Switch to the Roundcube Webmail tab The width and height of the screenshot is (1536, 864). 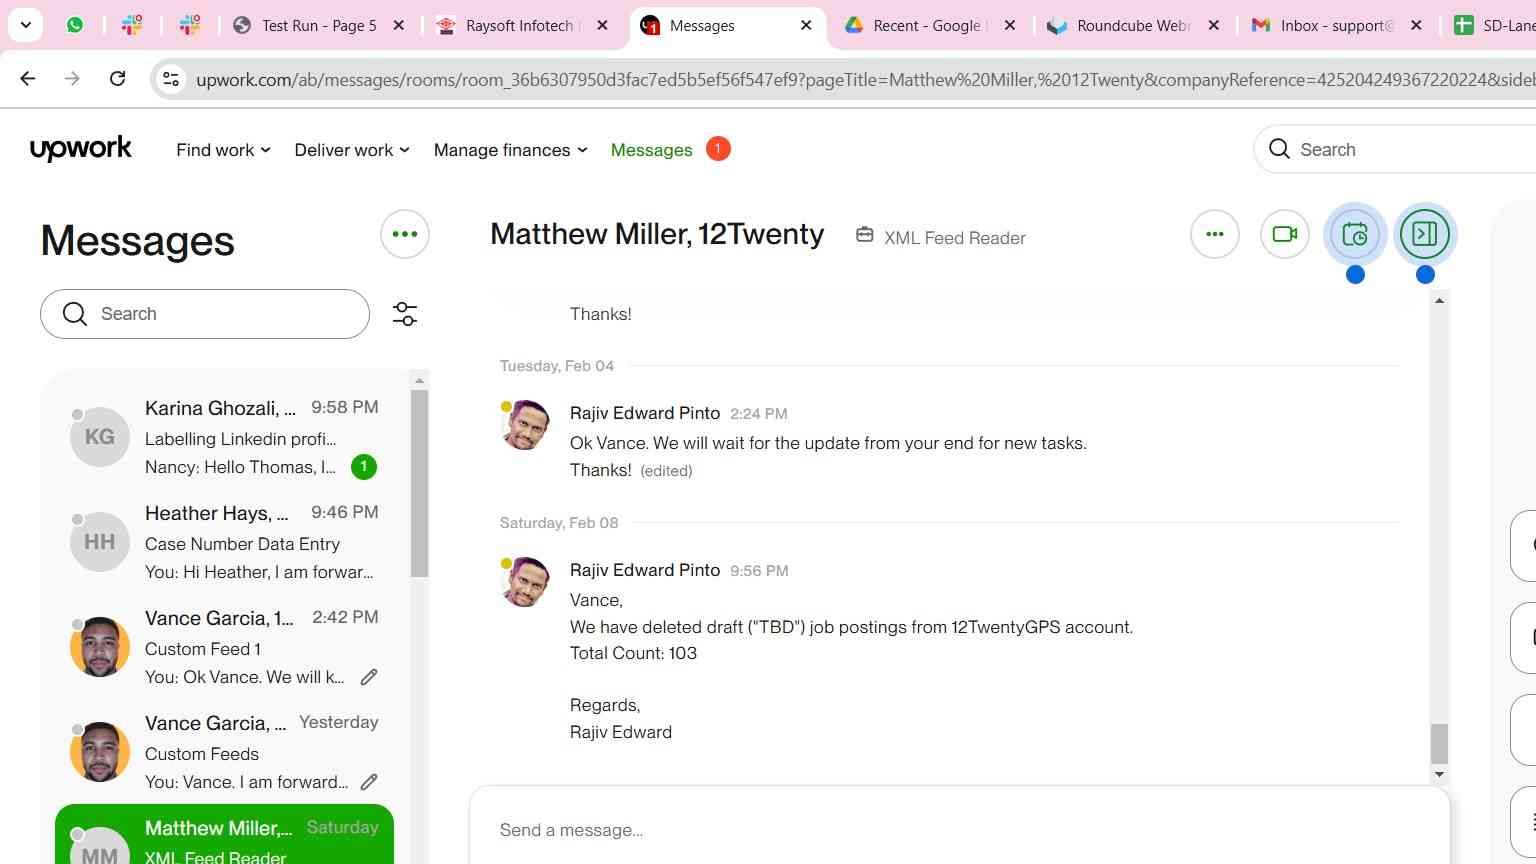(x=1132, y=26)
